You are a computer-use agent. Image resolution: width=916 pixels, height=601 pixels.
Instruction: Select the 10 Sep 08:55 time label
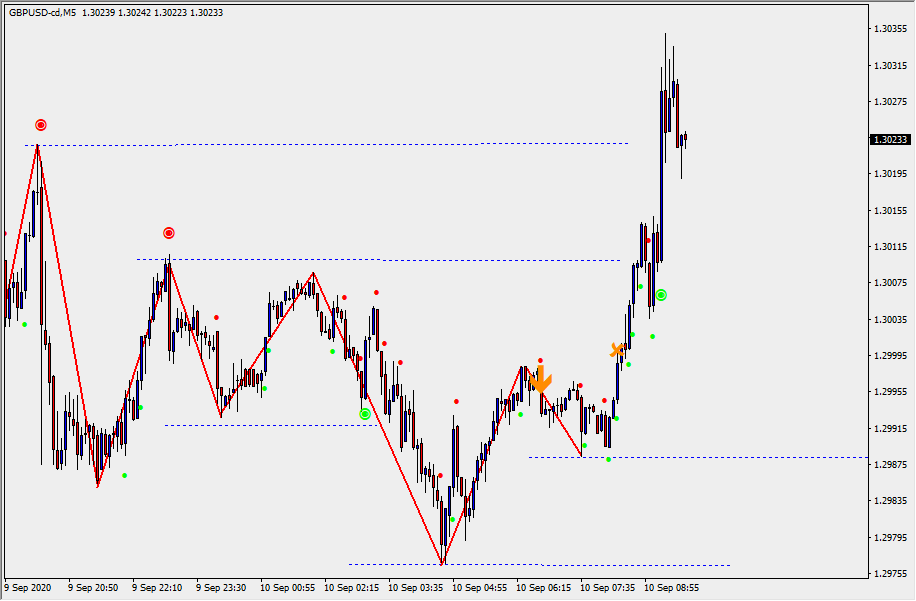tap(671, 588)
